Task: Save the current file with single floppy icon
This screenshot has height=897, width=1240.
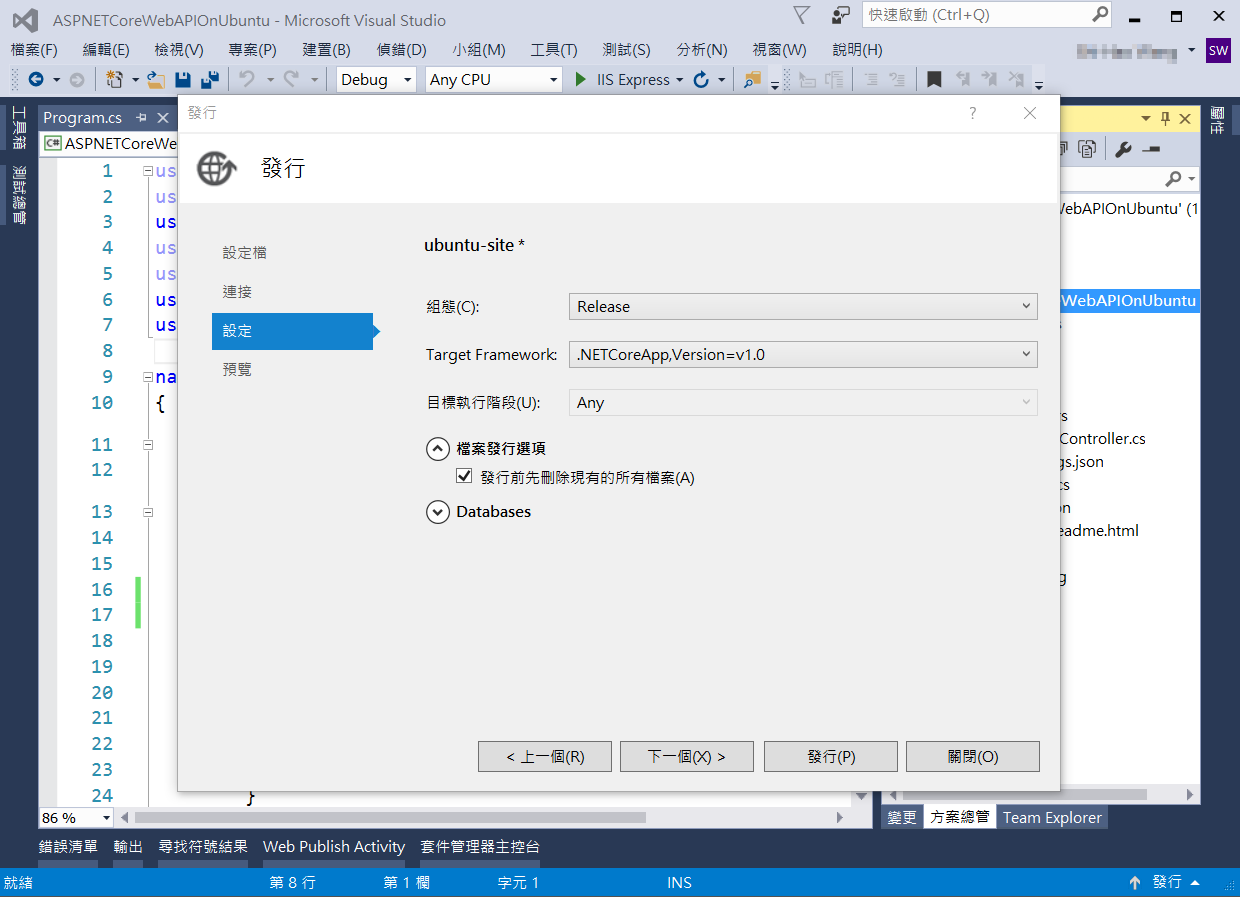Action: click(x=183, y=79)
